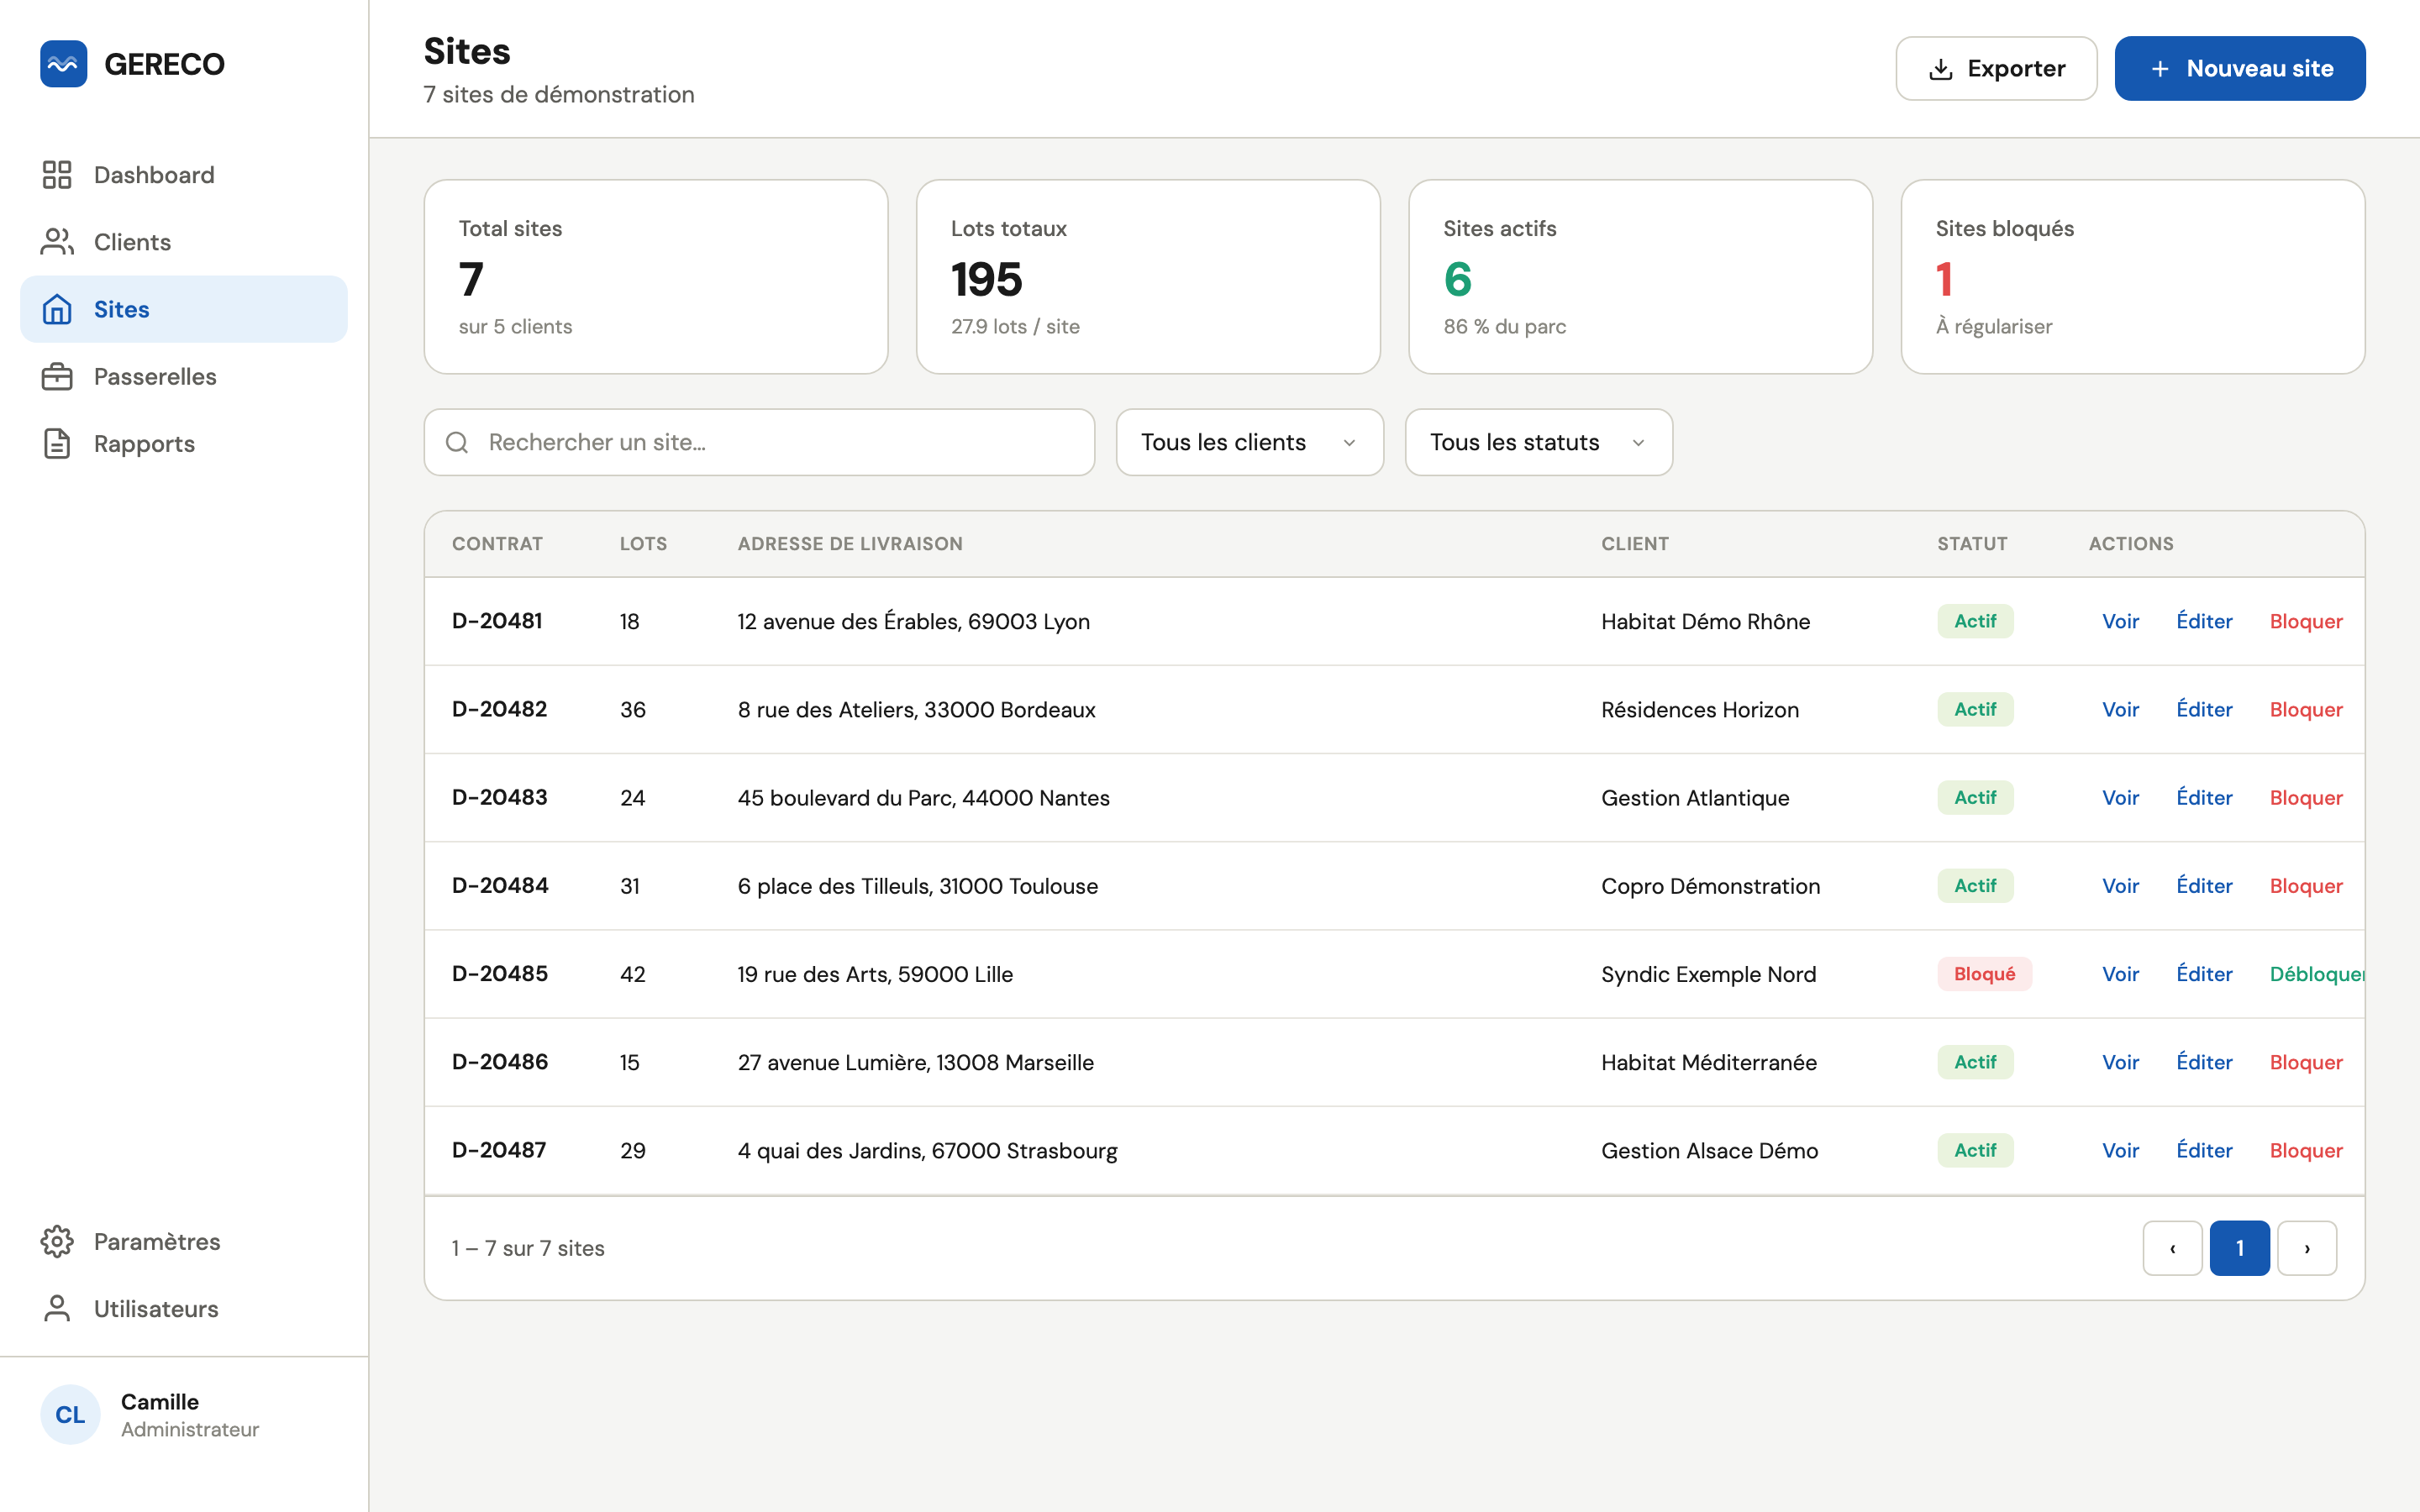Viewport: 2420px width, 1512px height.
Task: Click the Lots totaux card
Action: click(x=1148, y=277)
